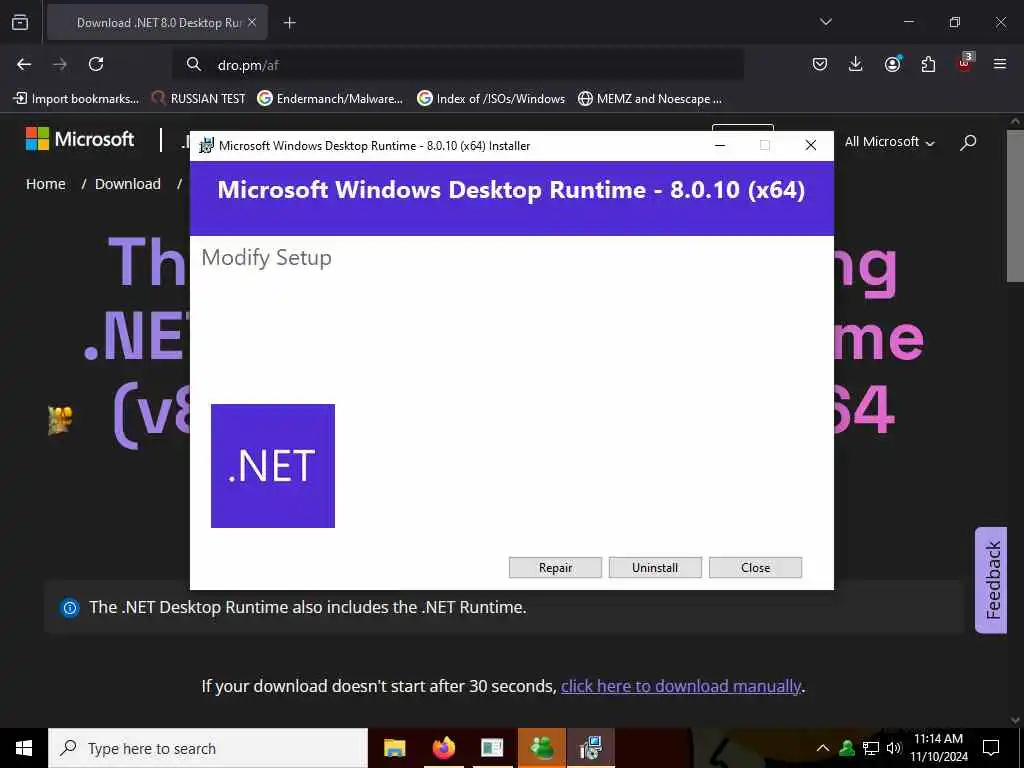Show hidden system tray icons
Screen dimensions: 1024x768
click(x=823, y=748)
